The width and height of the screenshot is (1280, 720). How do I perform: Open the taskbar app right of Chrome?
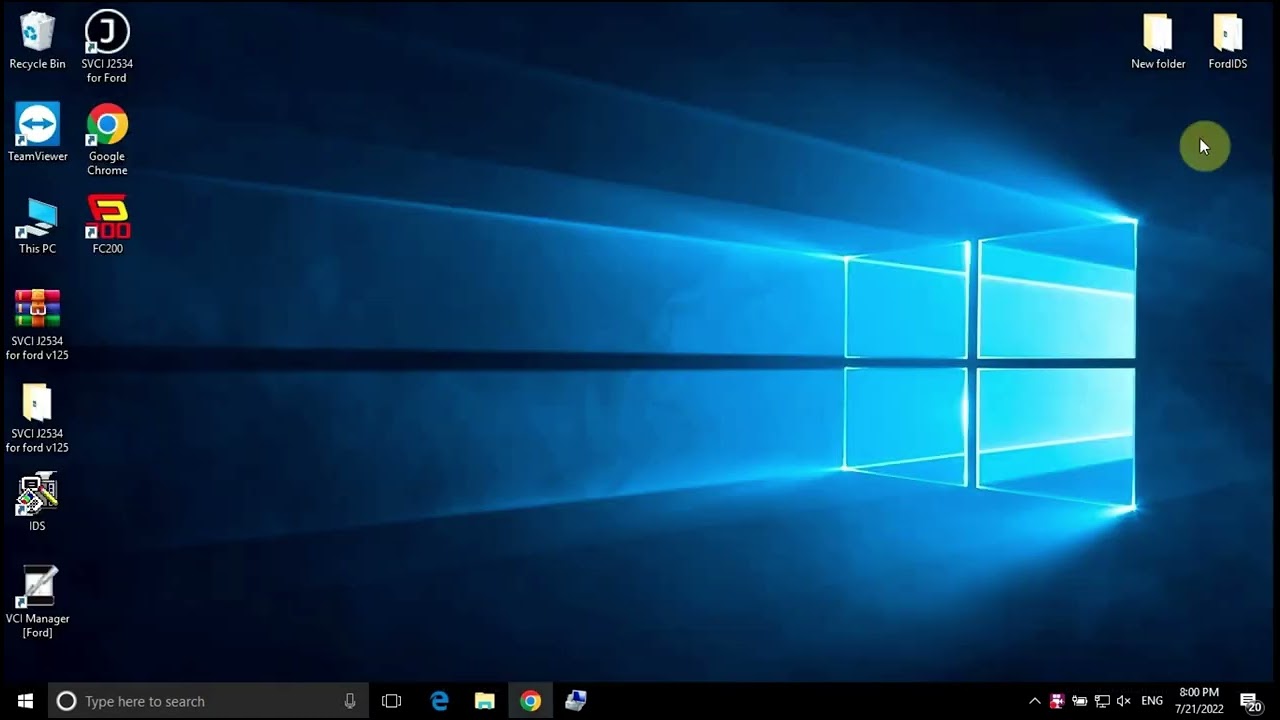(x=576, y=701)
